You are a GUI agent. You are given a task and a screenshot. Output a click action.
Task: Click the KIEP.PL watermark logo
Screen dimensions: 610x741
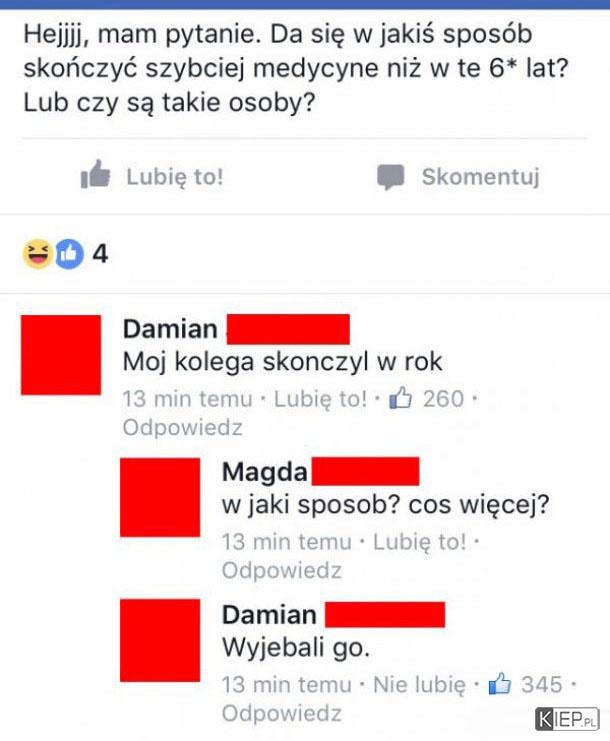(x=567, y=720)
